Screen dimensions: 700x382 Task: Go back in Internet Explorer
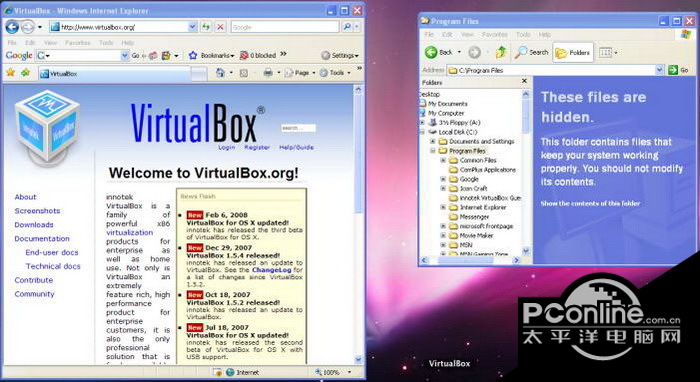click(12, 27)
